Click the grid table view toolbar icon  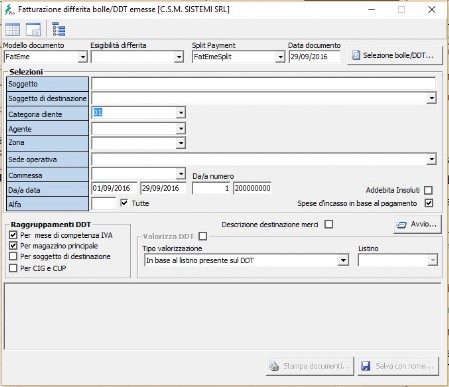13,30
